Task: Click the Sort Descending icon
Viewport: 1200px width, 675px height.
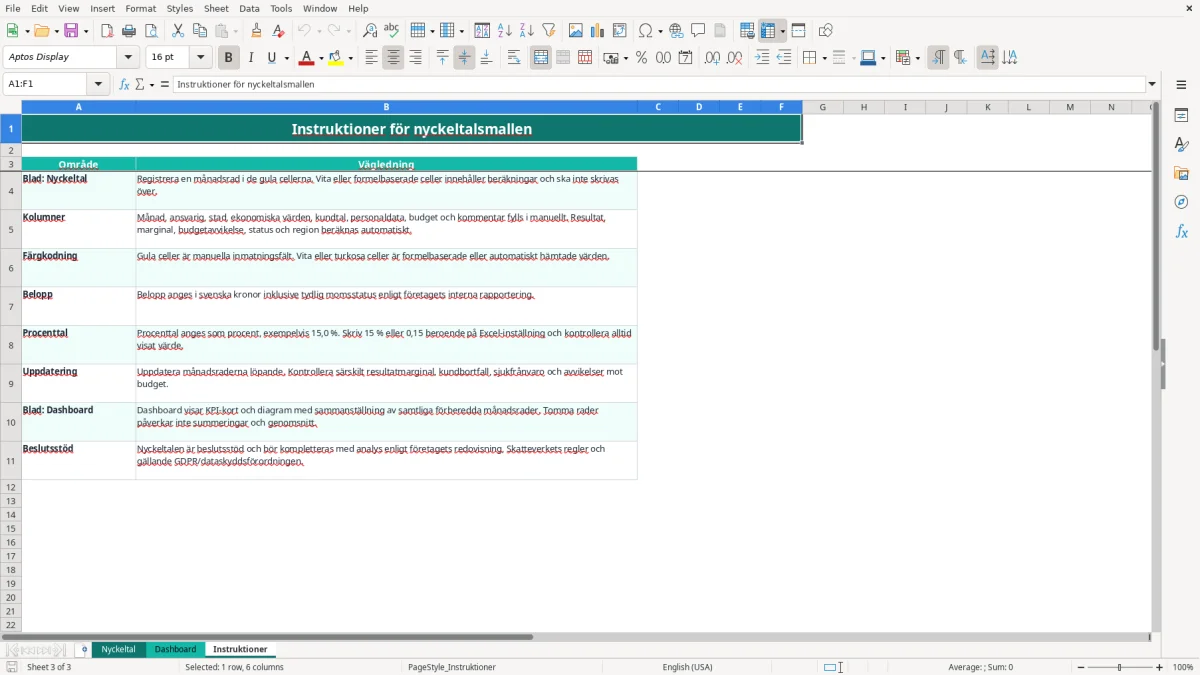Action: pos(527,31)
